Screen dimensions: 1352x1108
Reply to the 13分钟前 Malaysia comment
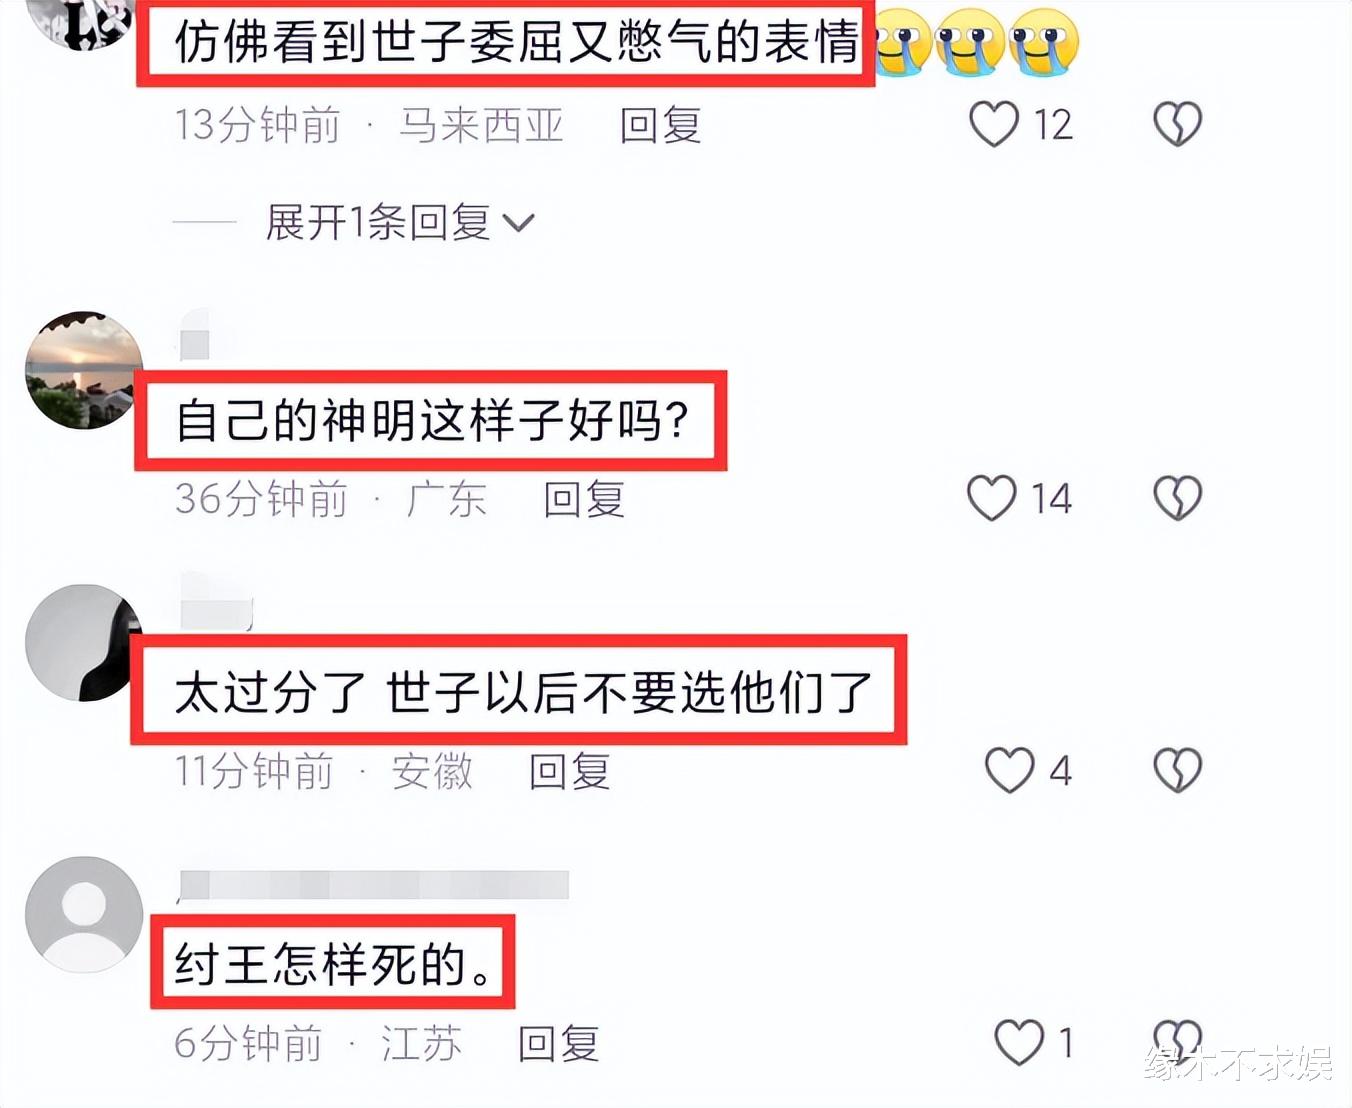[x=660, y=125]
